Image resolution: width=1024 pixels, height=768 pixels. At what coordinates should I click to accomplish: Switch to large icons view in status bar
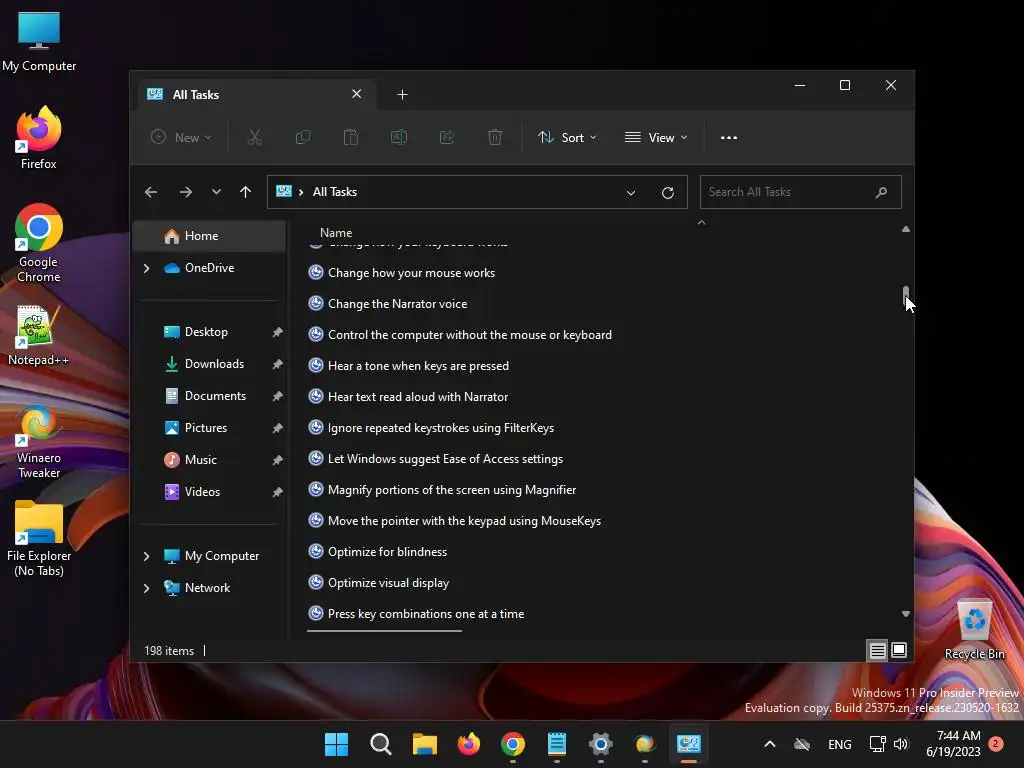899,650
